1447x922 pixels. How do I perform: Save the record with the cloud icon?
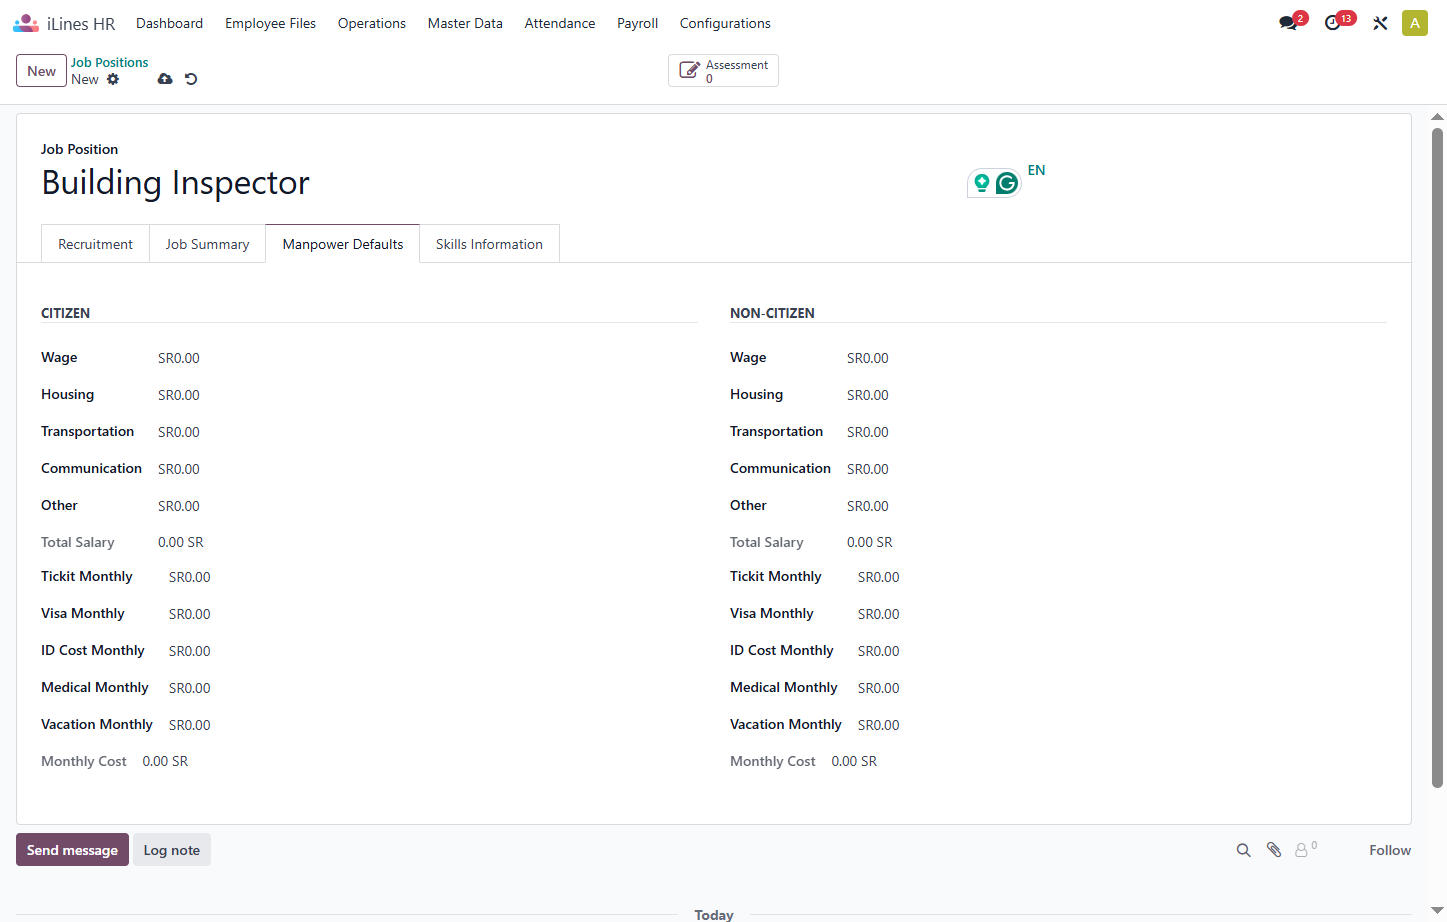(165, 79)
